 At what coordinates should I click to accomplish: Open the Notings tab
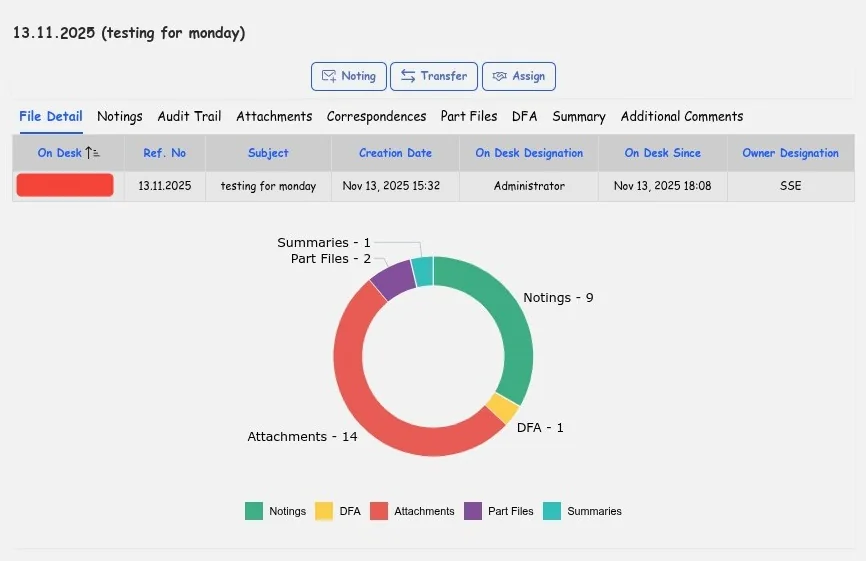point(120,117)
